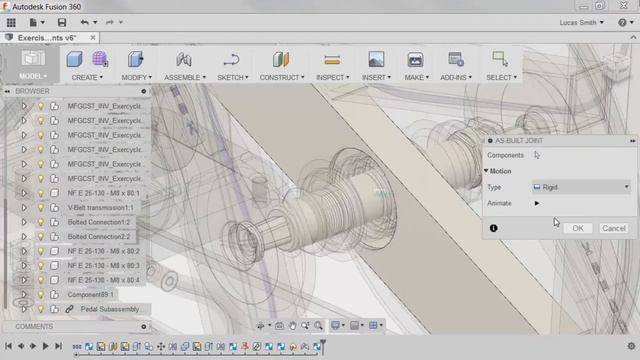Collapse the BROWSER panel with double arrows
Viewport: 640px width, 360px height.
coord(7,91)
